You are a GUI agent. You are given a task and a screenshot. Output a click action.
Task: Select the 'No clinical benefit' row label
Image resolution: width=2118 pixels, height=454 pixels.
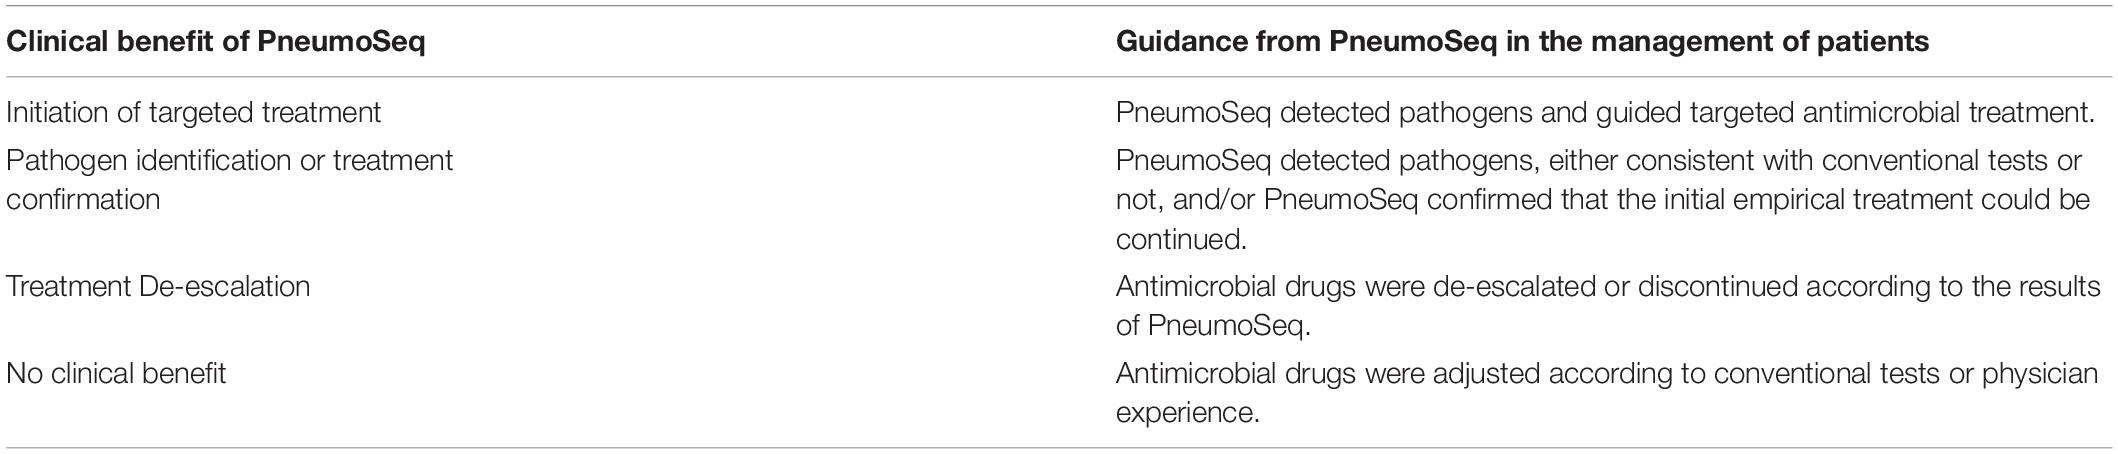tap(116, 374)
